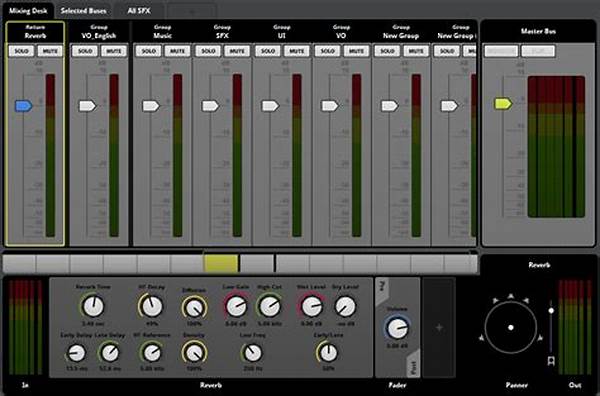Solo the Reverb return bus
The image size is (600, 396).
[x=21, y=51]
